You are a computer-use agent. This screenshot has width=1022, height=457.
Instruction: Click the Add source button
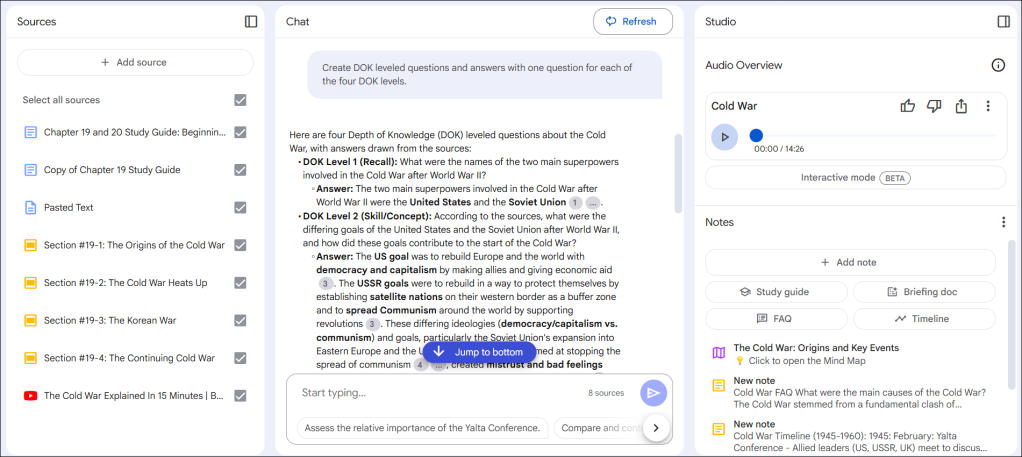135,62
